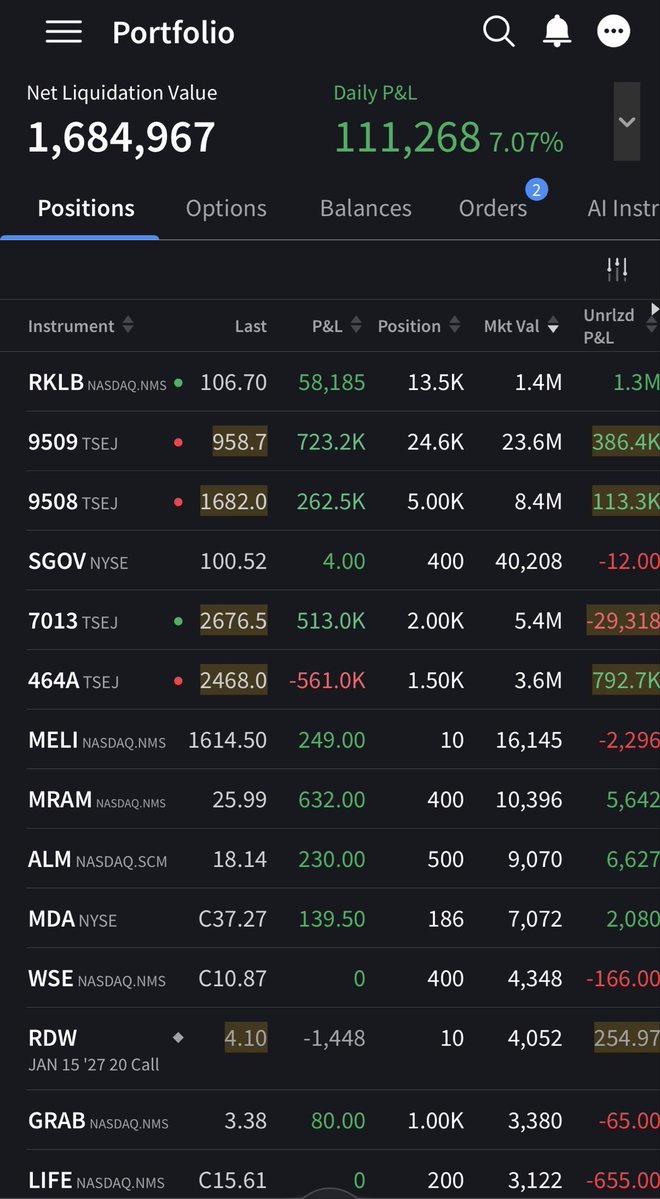Open the more options ellipsis button
The image size is (660, 1199).
(613, 32)
